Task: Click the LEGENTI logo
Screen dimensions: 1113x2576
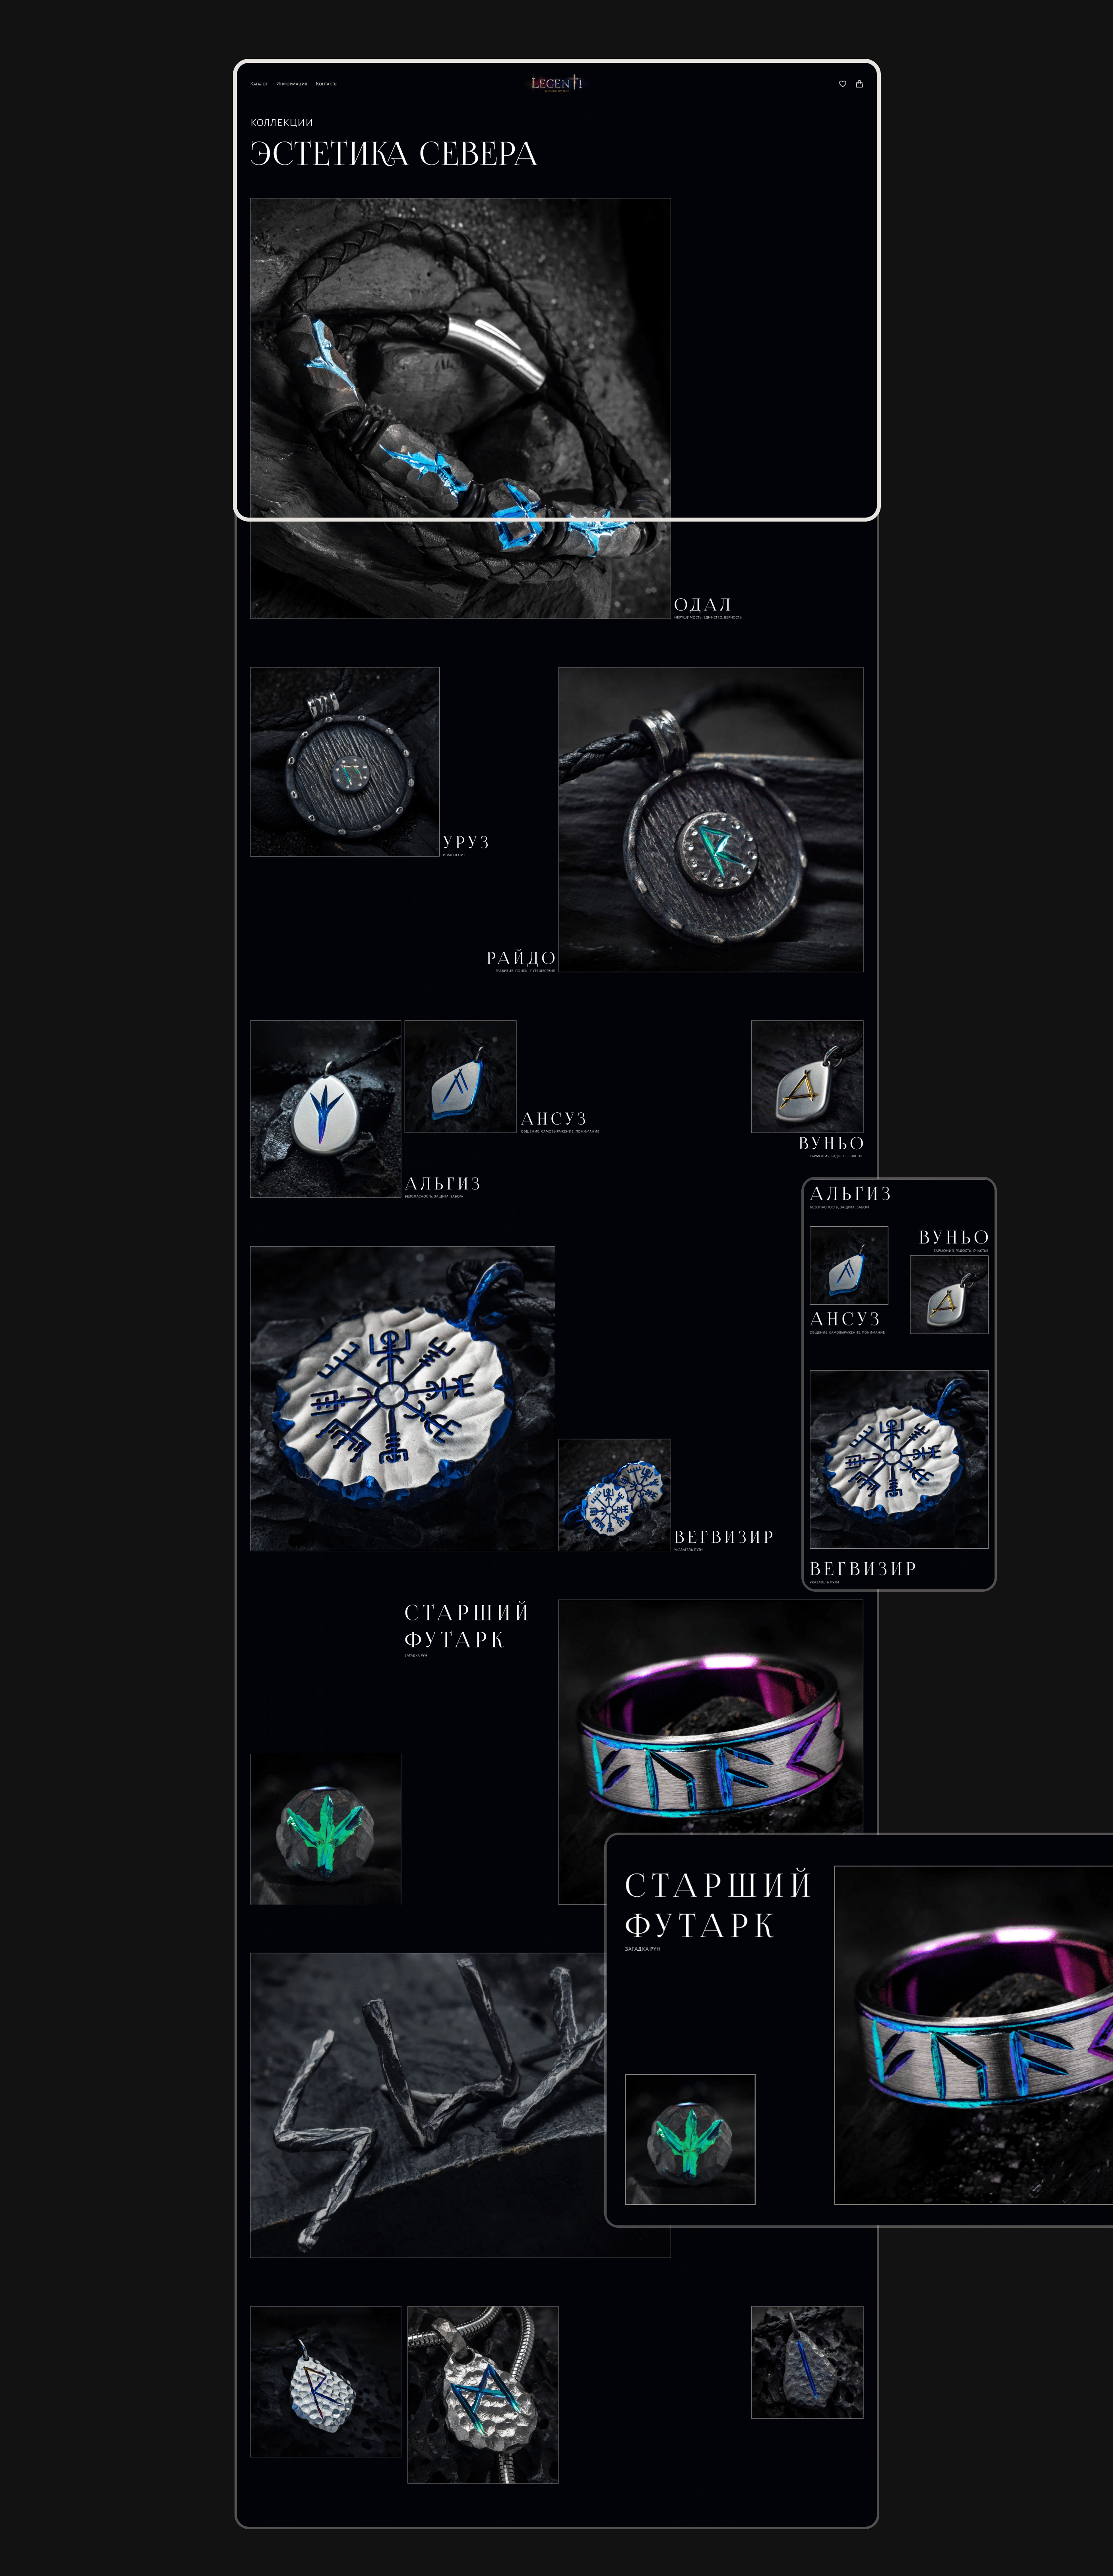Action: tap(556, 84)
